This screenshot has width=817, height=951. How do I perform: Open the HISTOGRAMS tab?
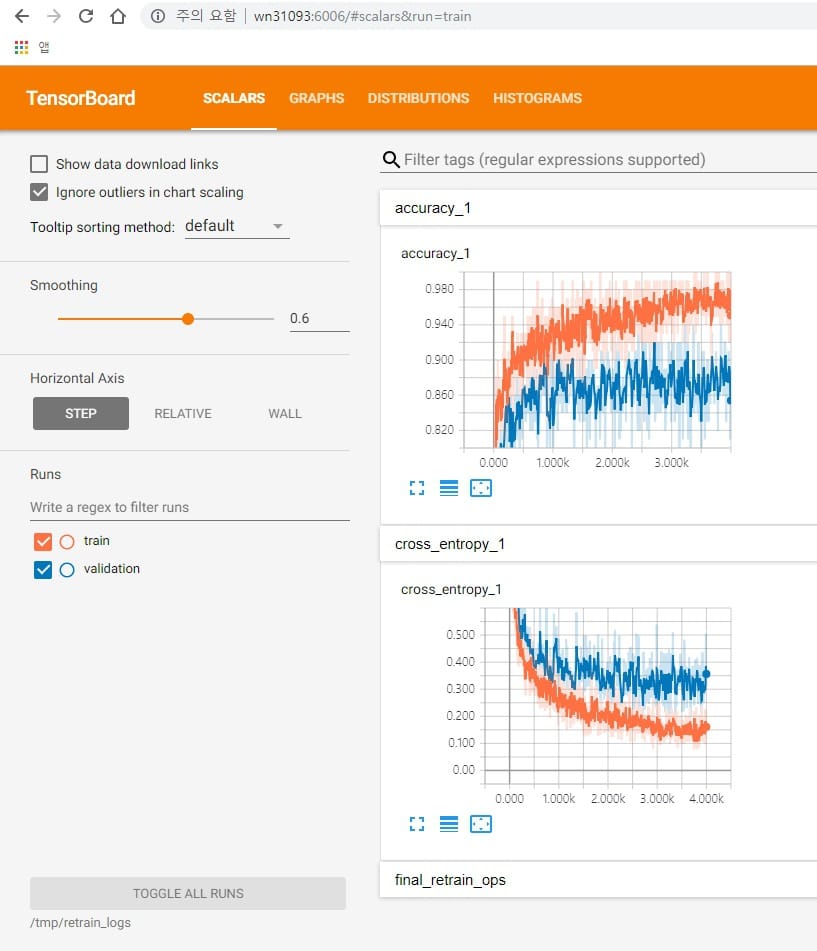point(537,98)
